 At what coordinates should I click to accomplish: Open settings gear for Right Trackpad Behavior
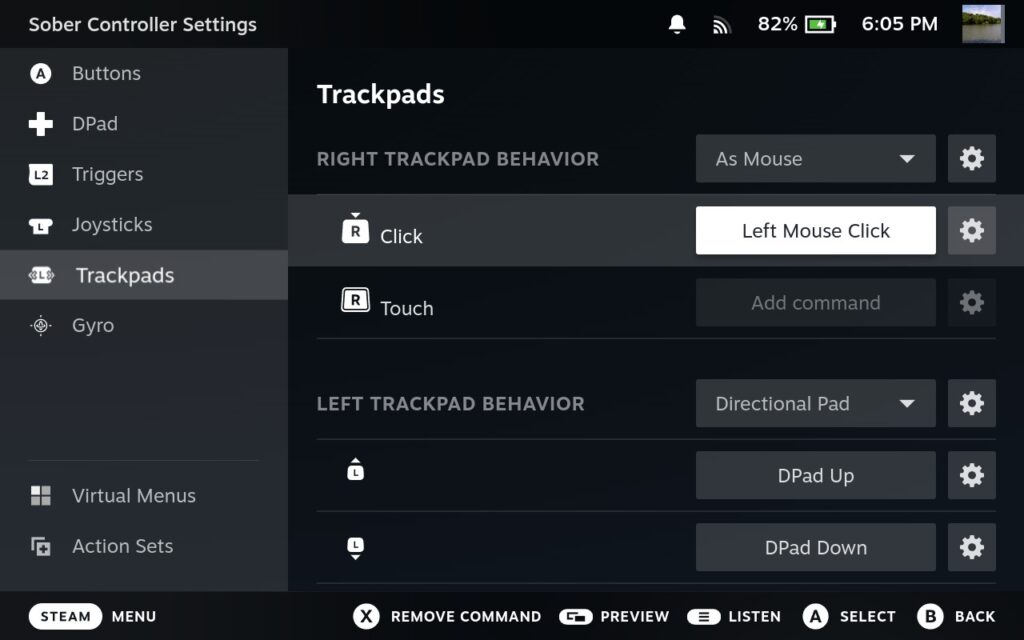click(971, 159)
